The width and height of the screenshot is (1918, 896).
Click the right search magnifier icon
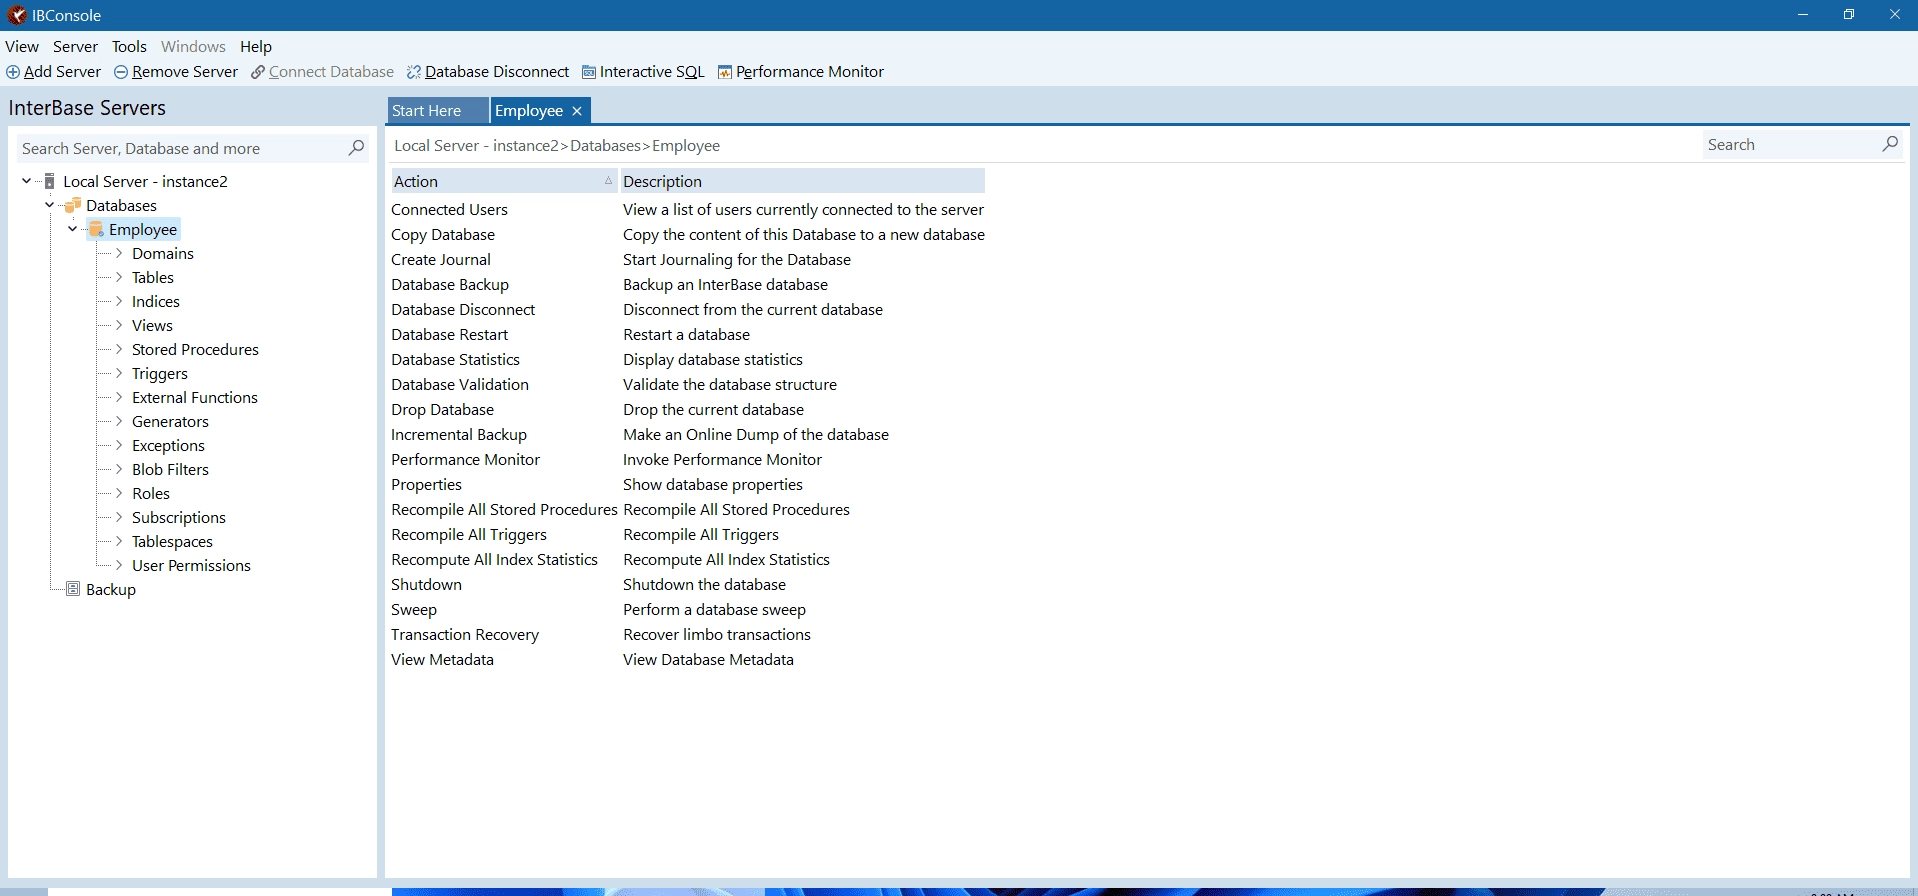point(1890,144)
